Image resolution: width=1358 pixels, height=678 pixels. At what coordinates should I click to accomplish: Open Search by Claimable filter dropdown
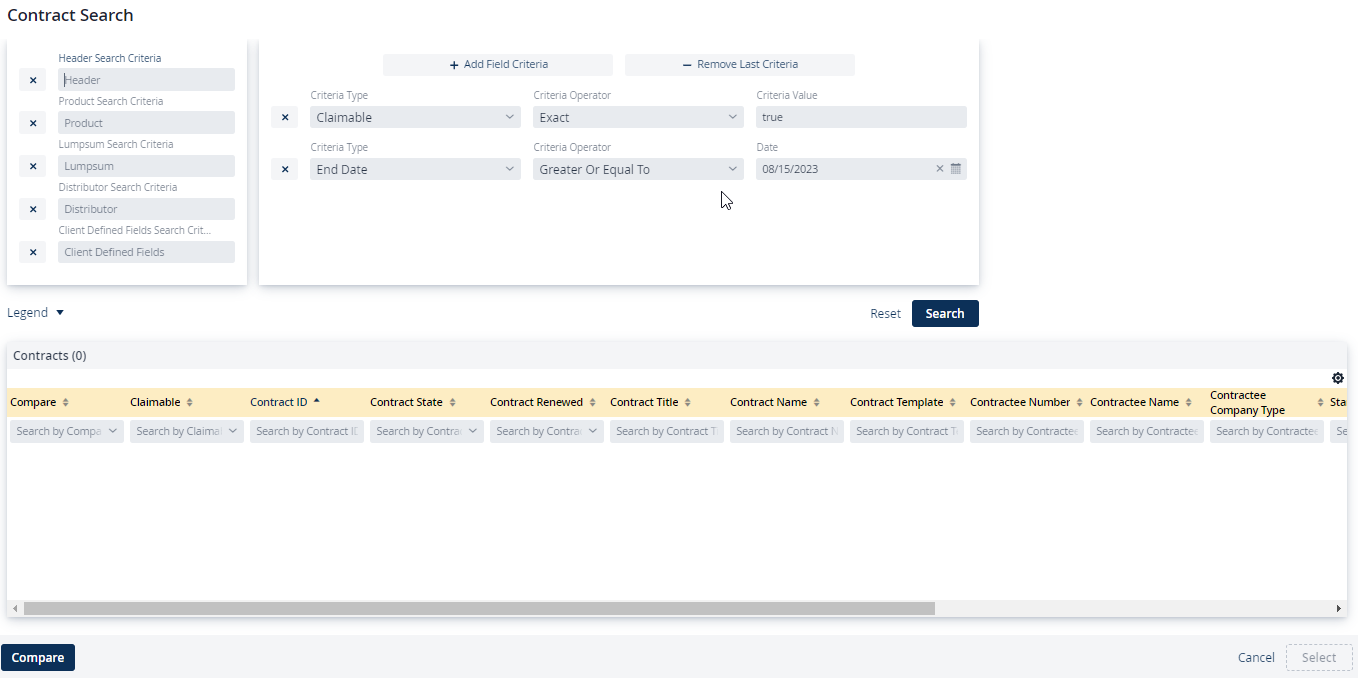pos(186,431)
